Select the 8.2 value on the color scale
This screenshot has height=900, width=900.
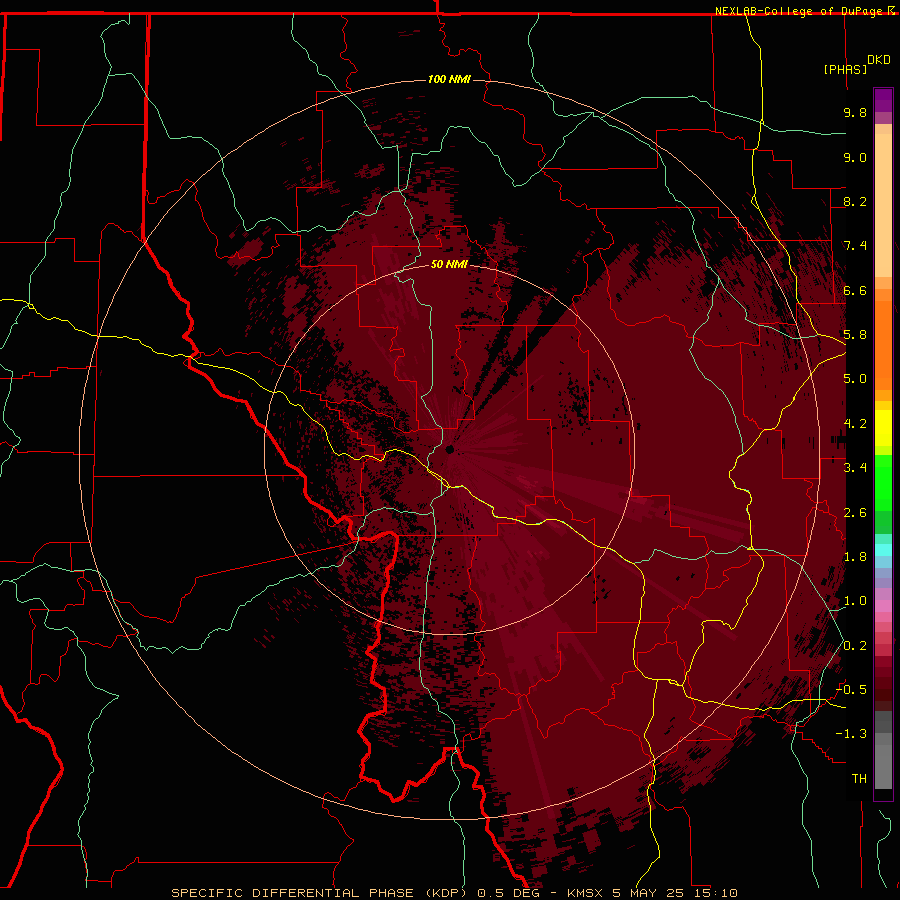(x=855, y=201)
